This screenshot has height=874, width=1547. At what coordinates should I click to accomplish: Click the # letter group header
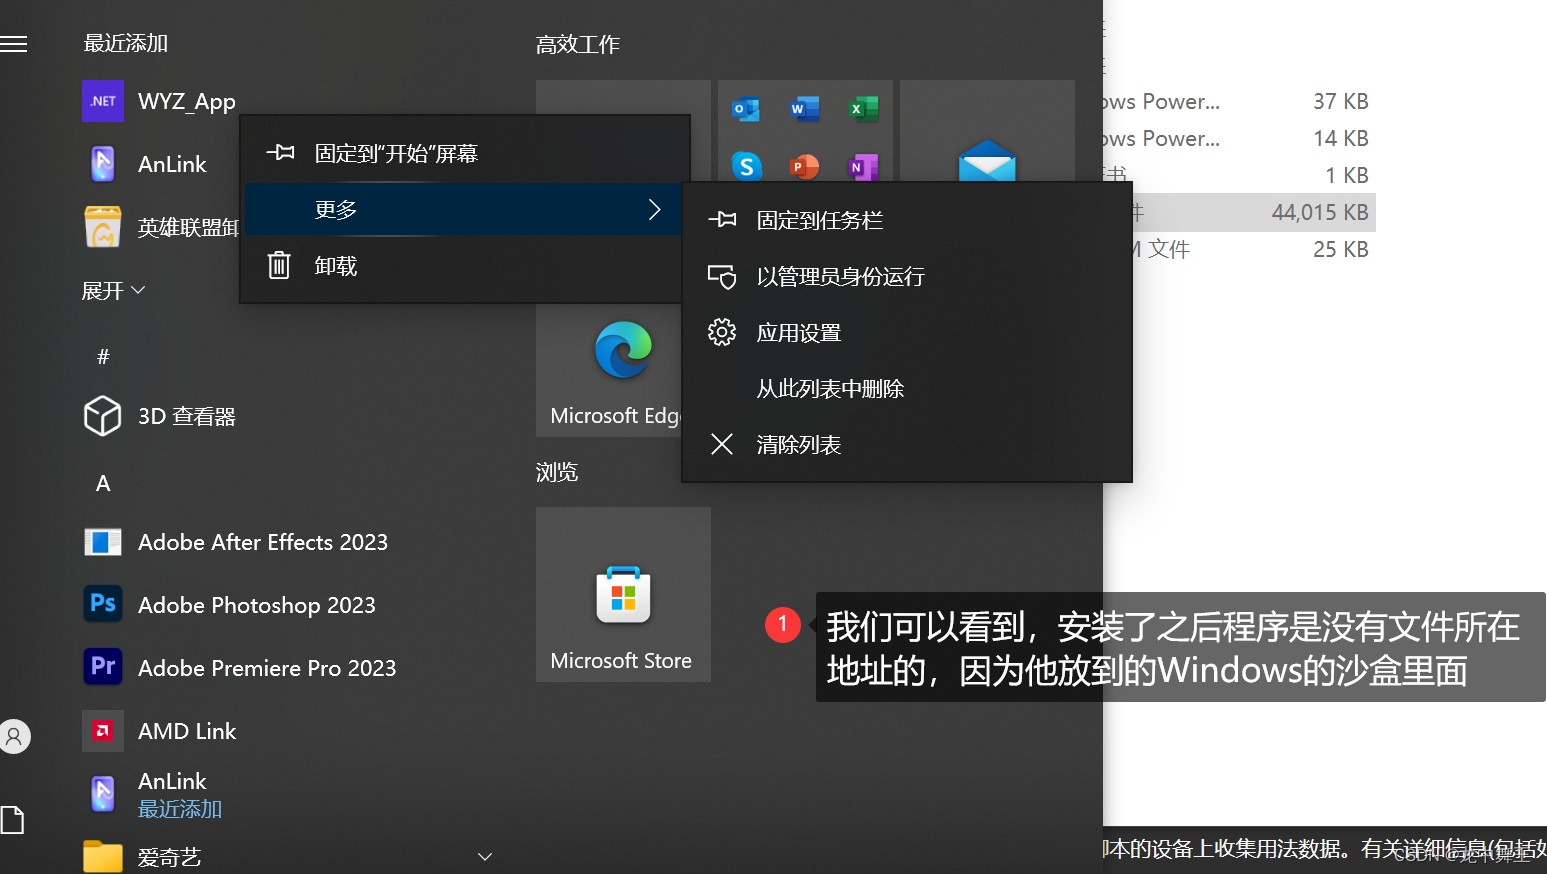pos(103,357)
